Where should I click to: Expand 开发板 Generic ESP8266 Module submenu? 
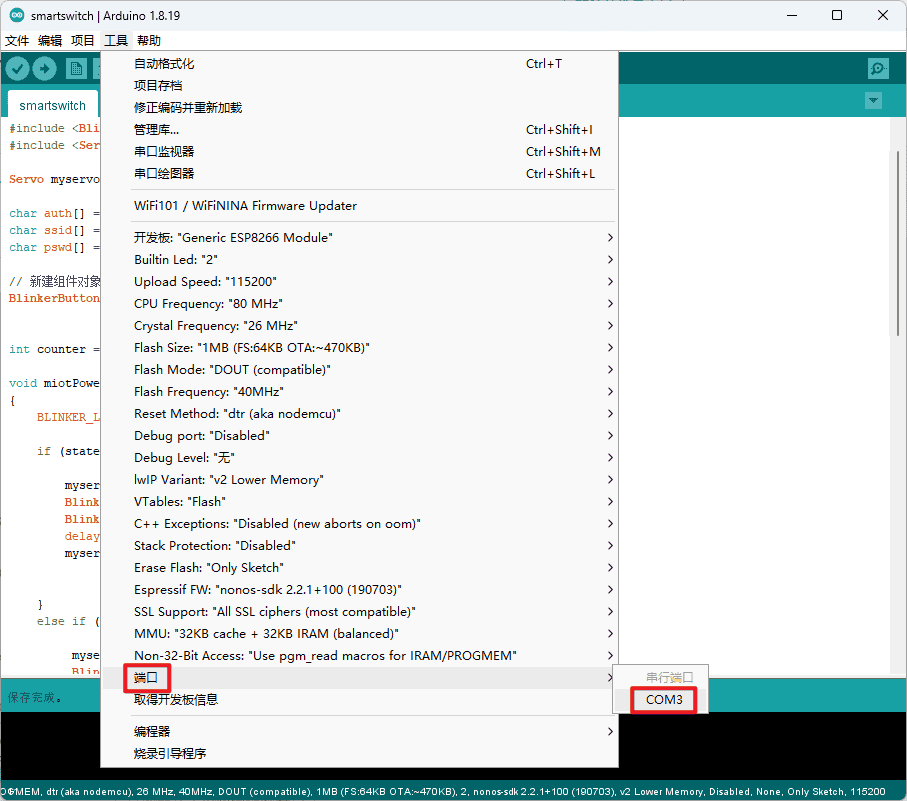pyautogui.click(x=359, y=238)
